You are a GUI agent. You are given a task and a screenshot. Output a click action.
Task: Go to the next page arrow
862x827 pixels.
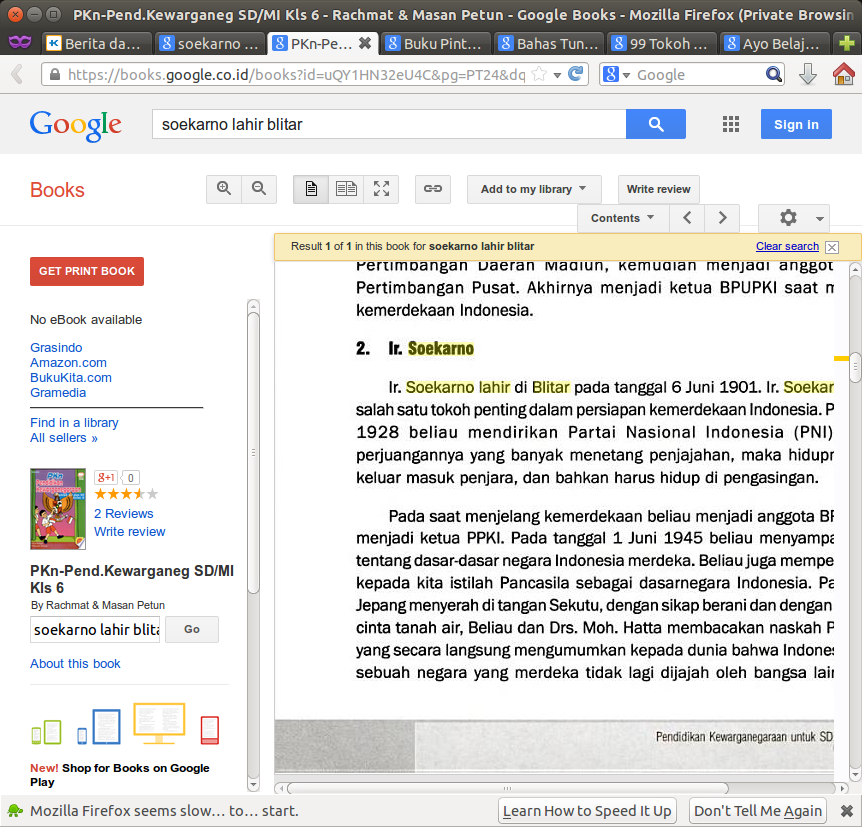pos(722,218)
